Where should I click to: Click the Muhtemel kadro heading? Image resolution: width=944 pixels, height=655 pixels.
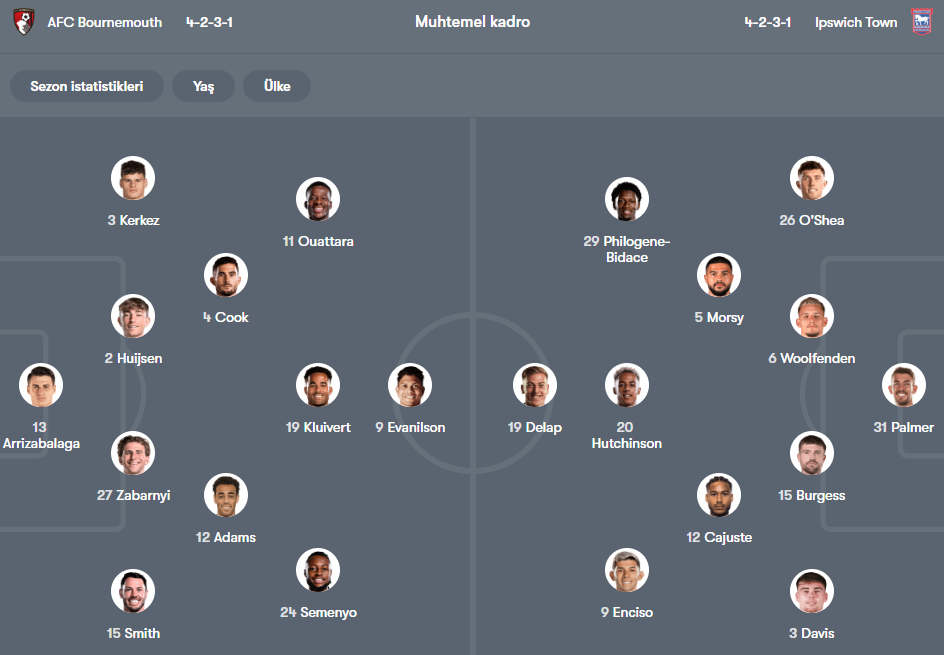coord(473,22)
